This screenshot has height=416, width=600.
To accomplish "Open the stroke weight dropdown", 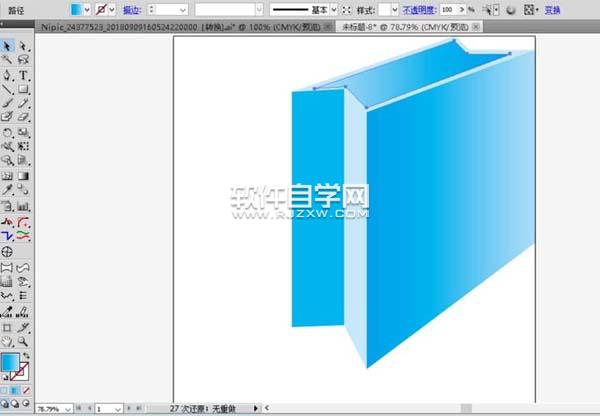I will 183,10.
